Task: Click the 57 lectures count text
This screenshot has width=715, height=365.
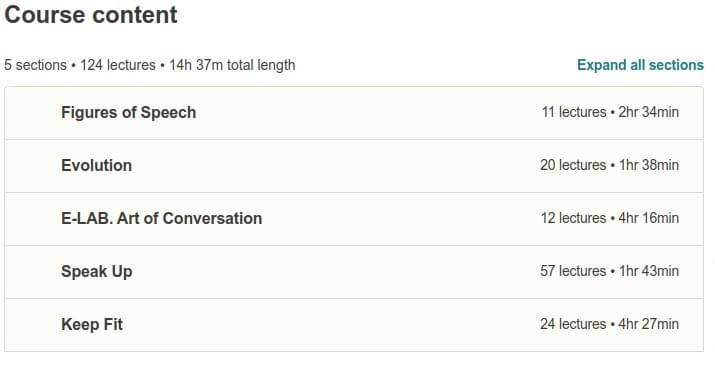Action: 573,271
